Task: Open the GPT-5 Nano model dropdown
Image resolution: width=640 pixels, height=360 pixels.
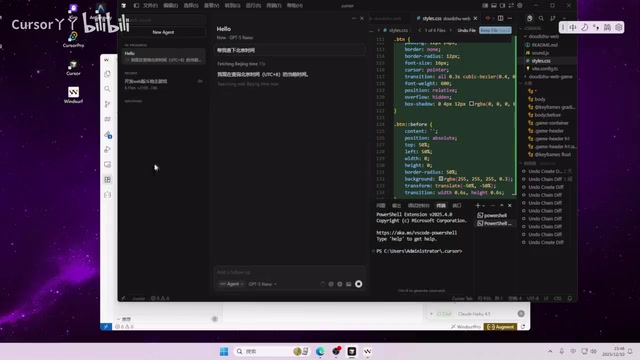Action: pyautogui.click(x=262, y=284)
